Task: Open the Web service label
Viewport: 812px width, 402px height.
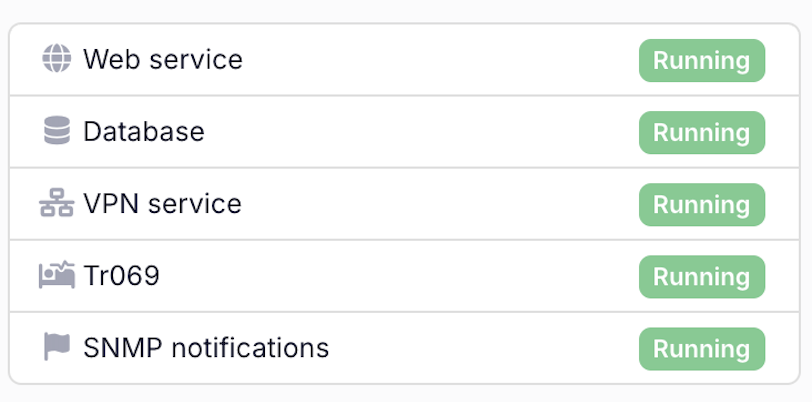Action: pos(162,59)
